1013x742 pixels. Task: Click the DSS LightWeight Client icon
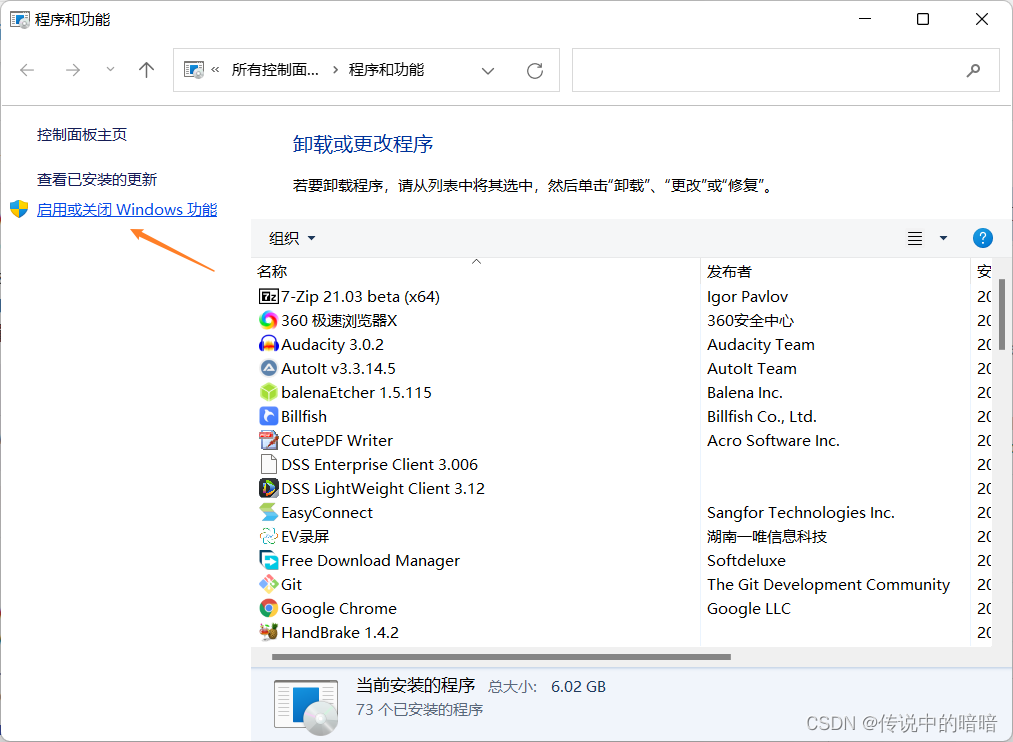coord(268,488)
